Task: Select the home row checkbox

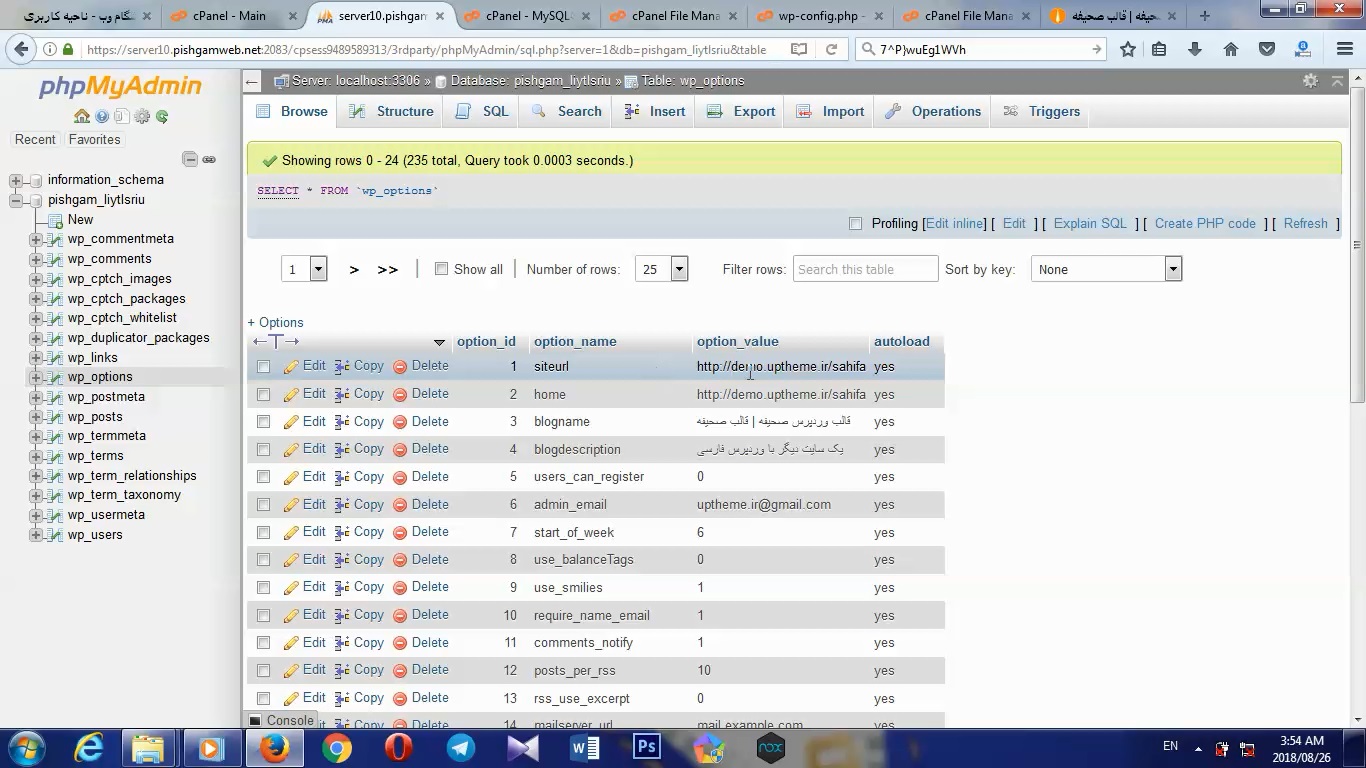Action: [x=264, y=395]
